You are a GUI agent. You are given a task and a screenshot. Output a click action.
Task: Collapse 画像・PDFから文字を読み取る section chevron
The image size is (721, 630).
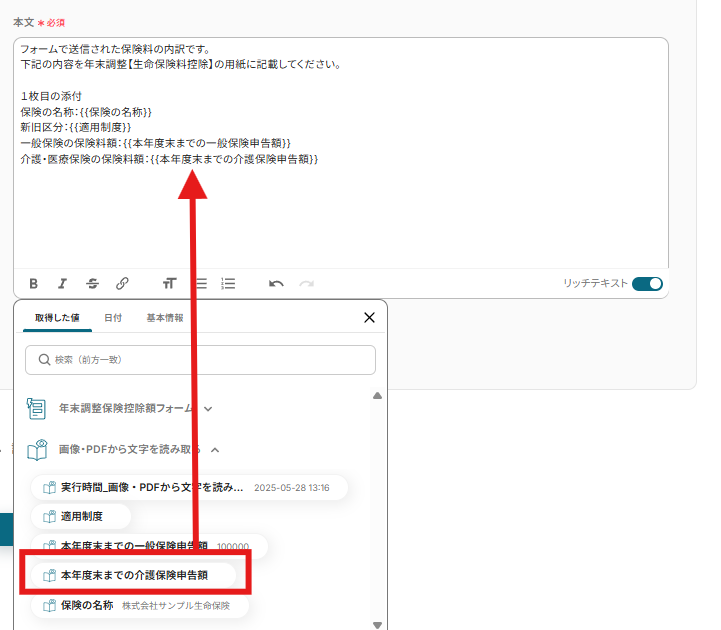click(215, 450)
